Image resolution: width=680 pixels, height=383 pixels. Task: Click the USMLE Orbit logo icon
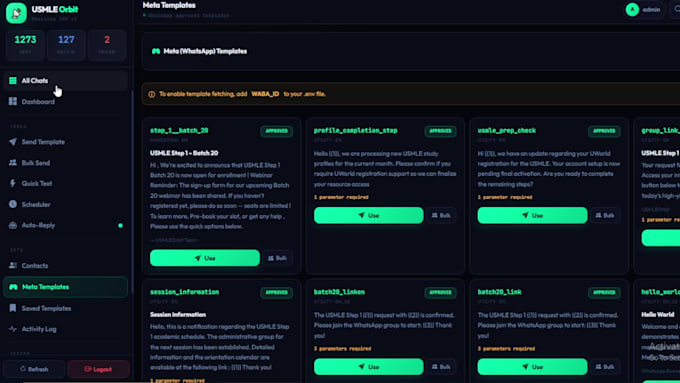16,13
